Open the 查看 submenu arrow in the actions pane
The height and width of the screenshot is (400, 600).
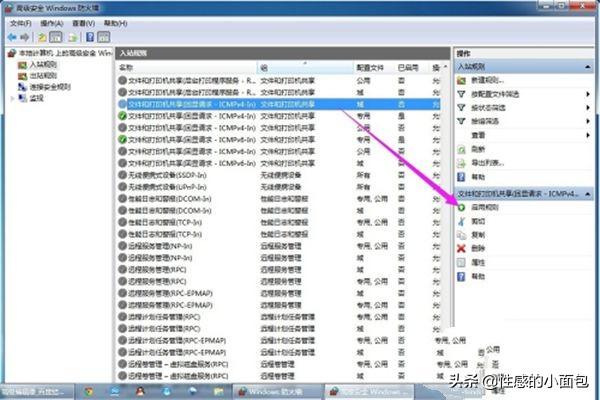coord(588,135)
